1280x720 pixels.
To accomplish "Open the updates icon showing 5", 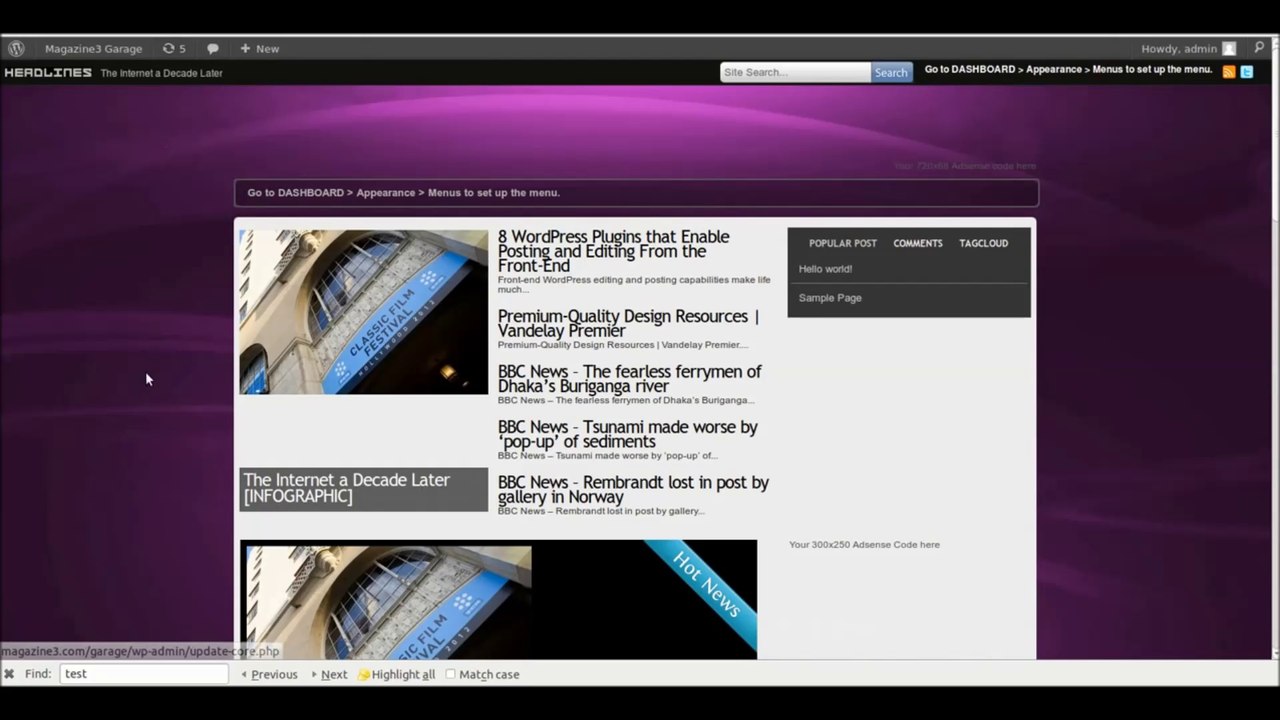I will [174, 48].
